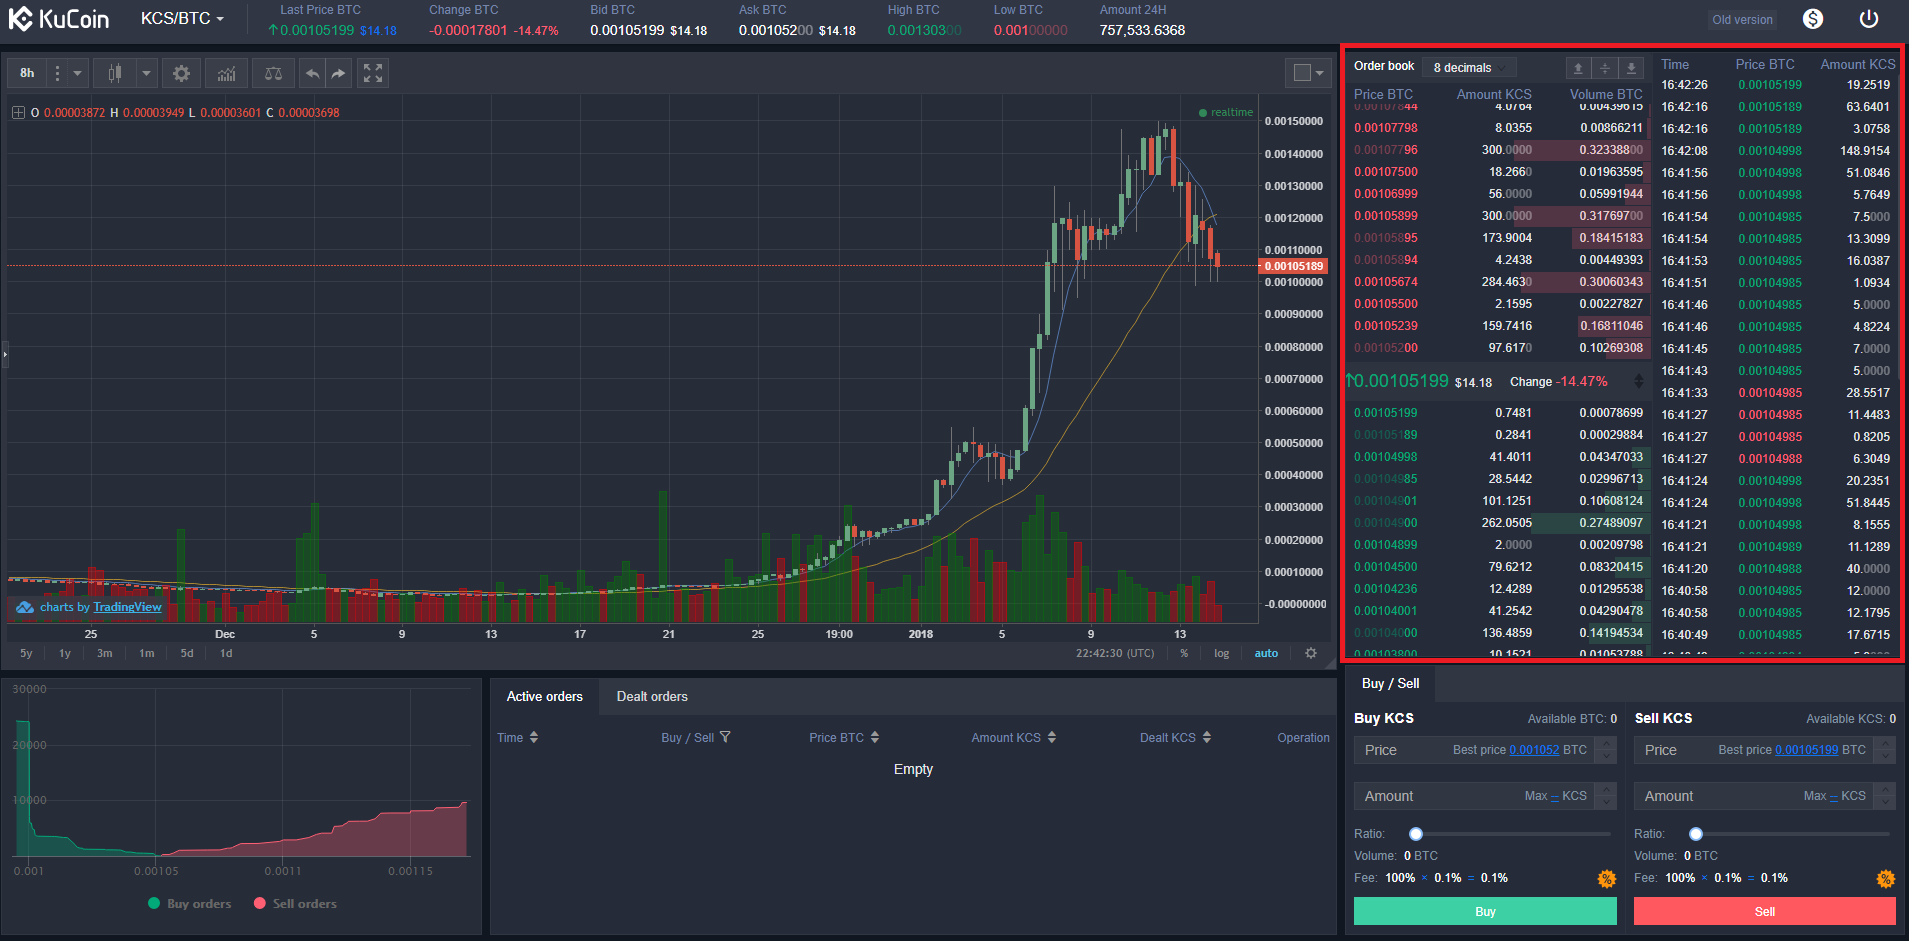1909x941 pixels.
Task: Select the Buy / Sell tab
Action: click(x=1390, y=683)
